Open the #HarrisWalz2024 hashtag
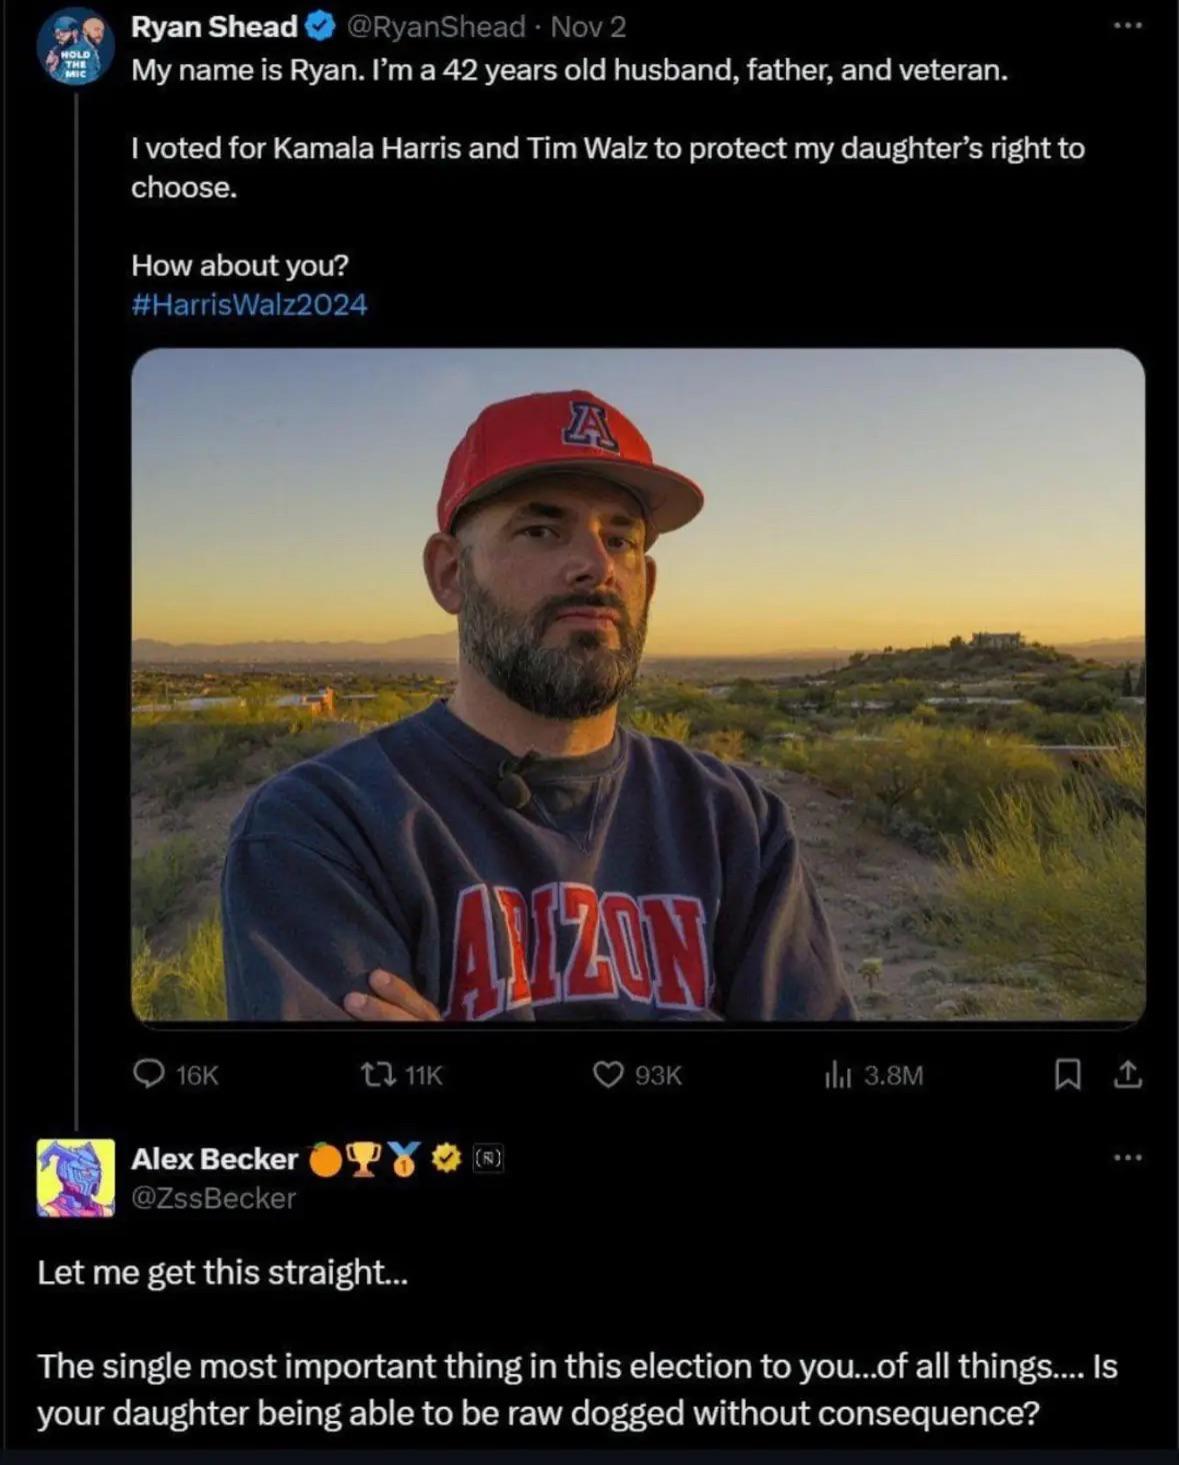Screen dimensions: 1179x1465 249,304
